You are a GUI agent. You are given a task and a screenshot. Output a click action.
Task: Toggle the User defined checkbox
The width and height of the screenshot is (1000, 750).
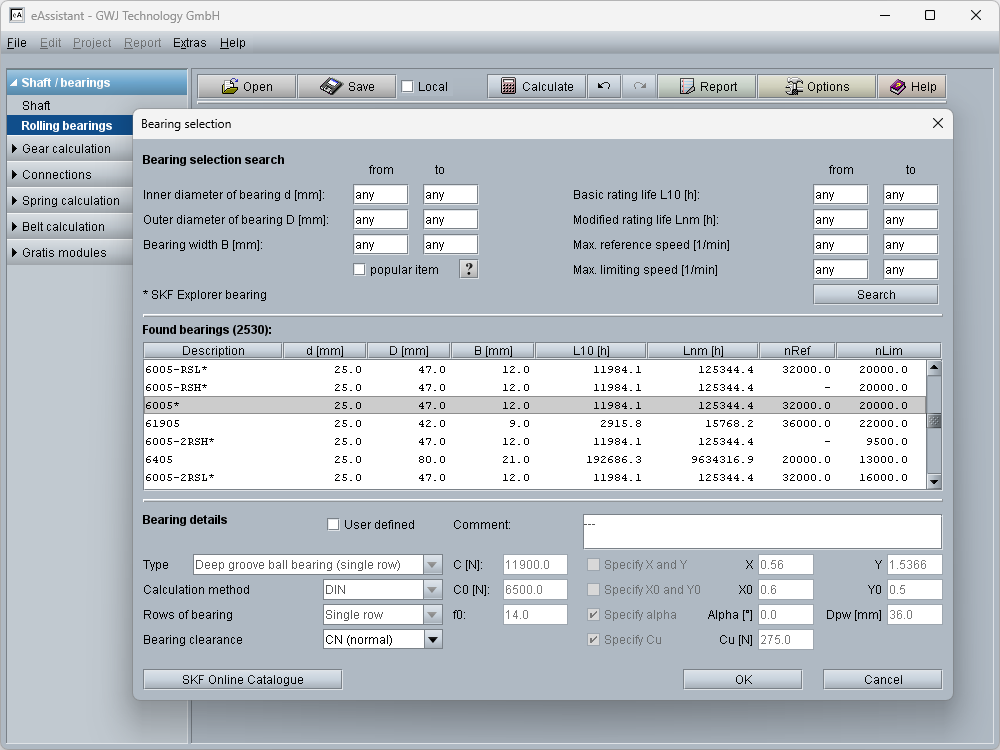[334, 525]
